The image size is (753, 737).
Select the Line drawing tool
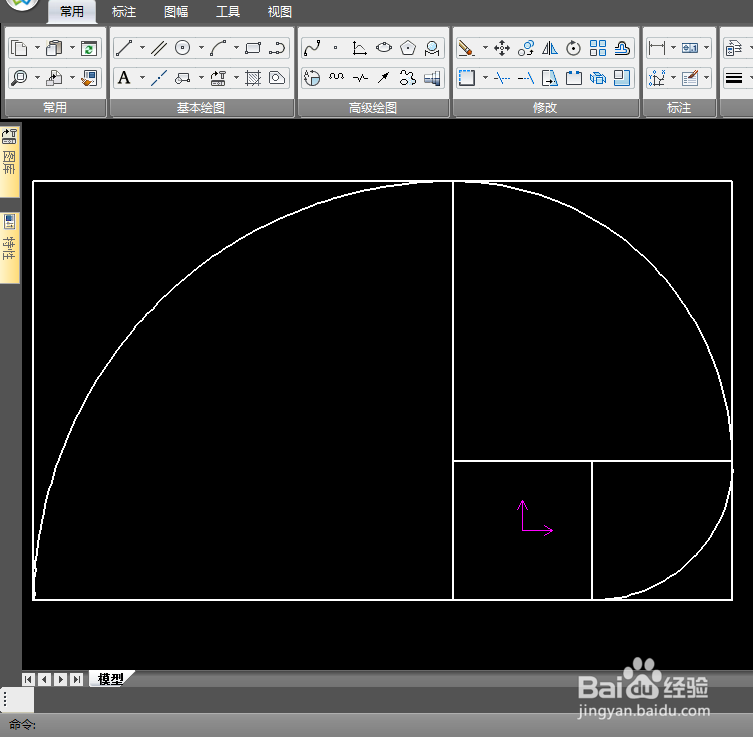(x=124, y=48)
